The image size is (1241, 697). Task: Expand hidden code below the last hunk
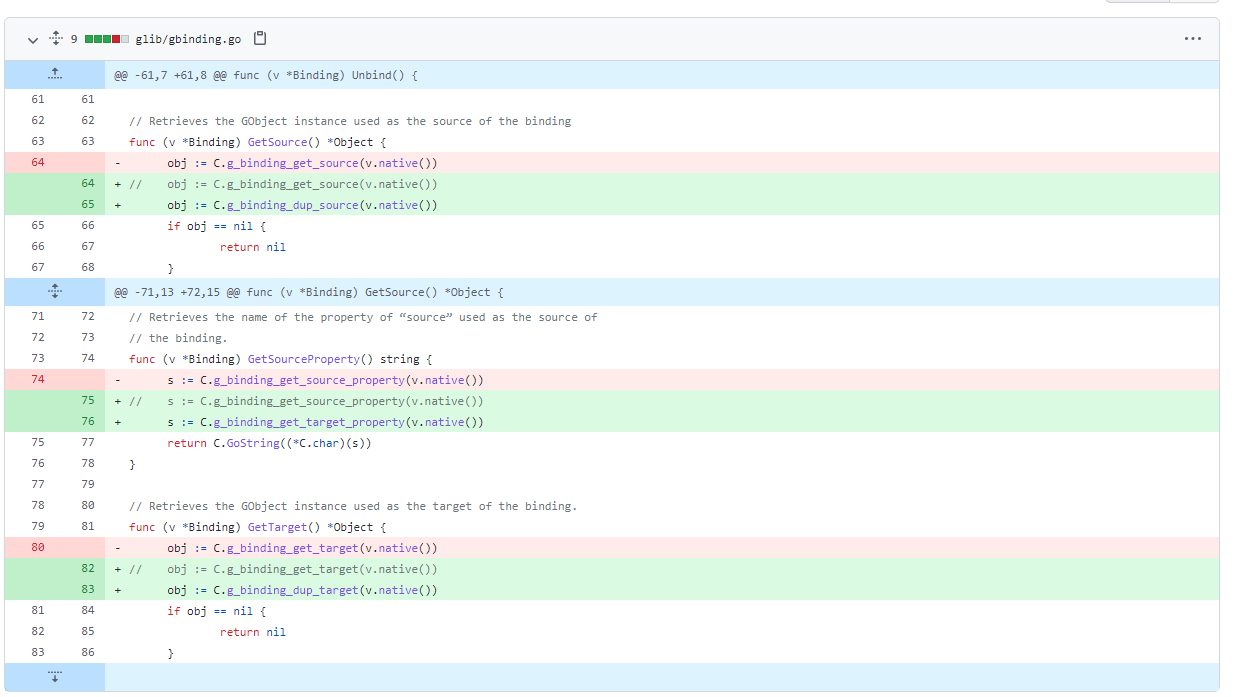point(55,677)
